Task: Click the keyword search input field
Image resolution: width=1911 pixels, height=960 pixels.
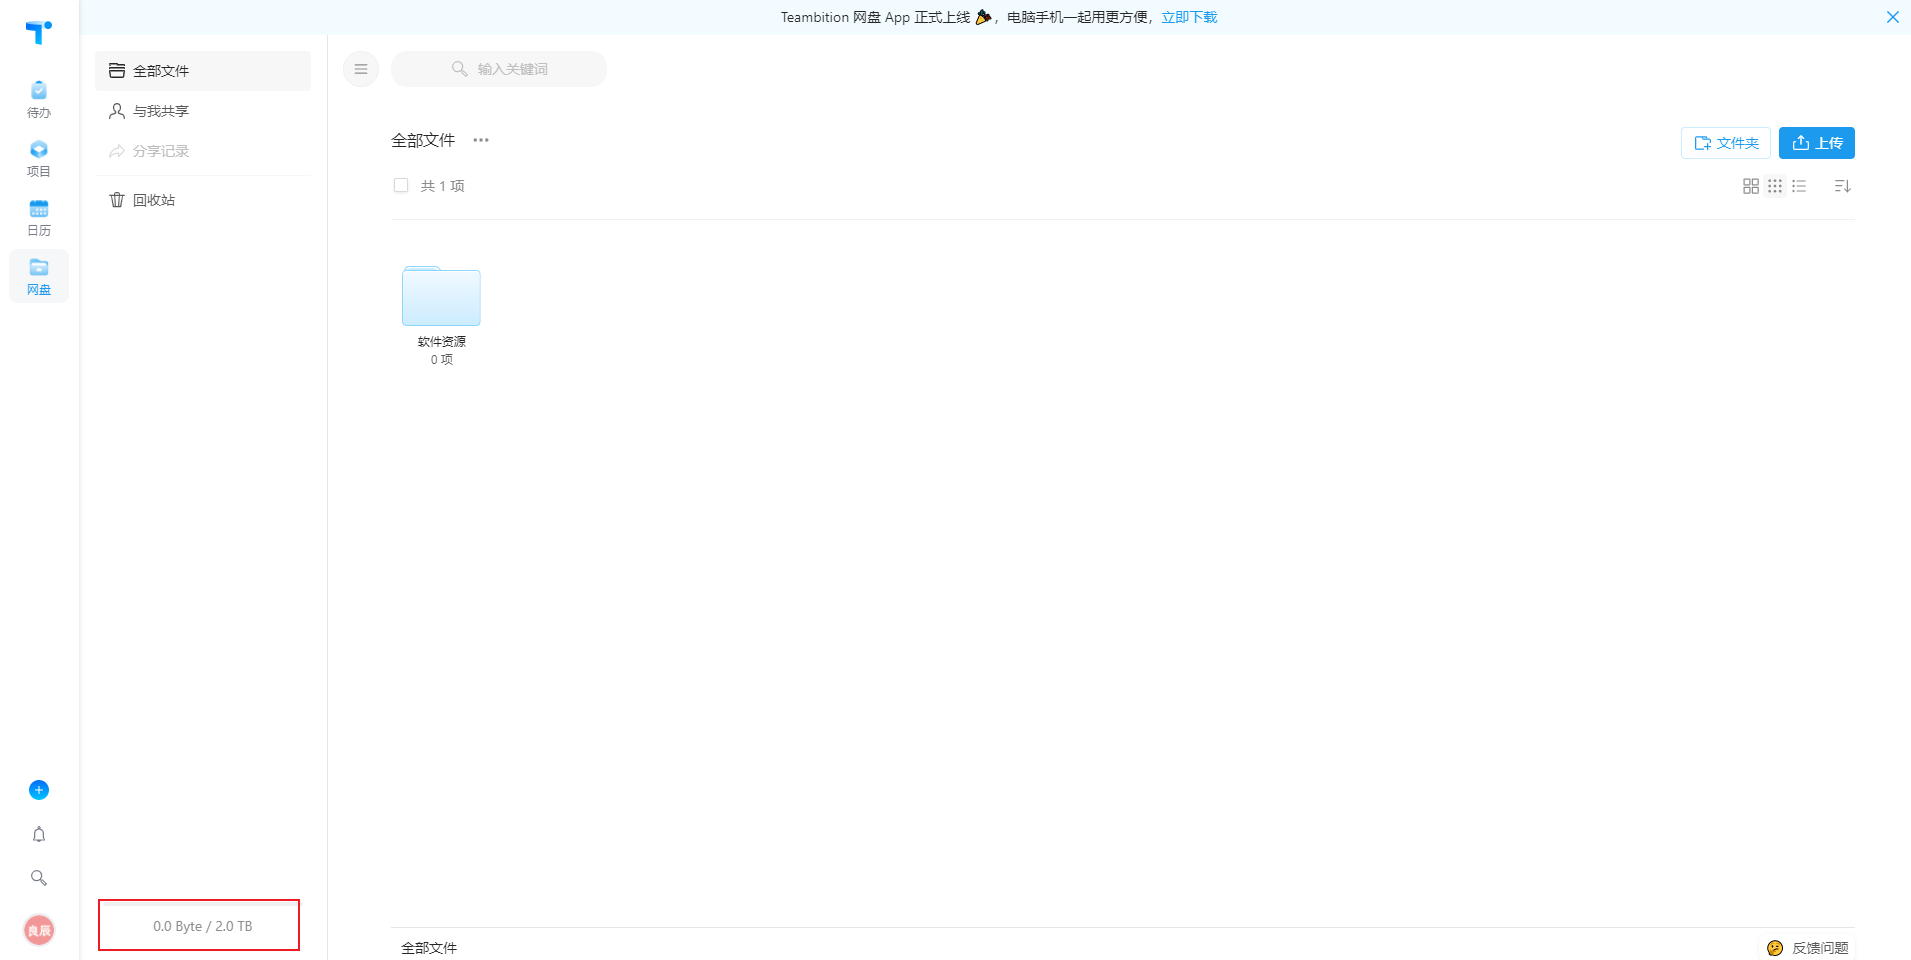Action: pos(499,69)
